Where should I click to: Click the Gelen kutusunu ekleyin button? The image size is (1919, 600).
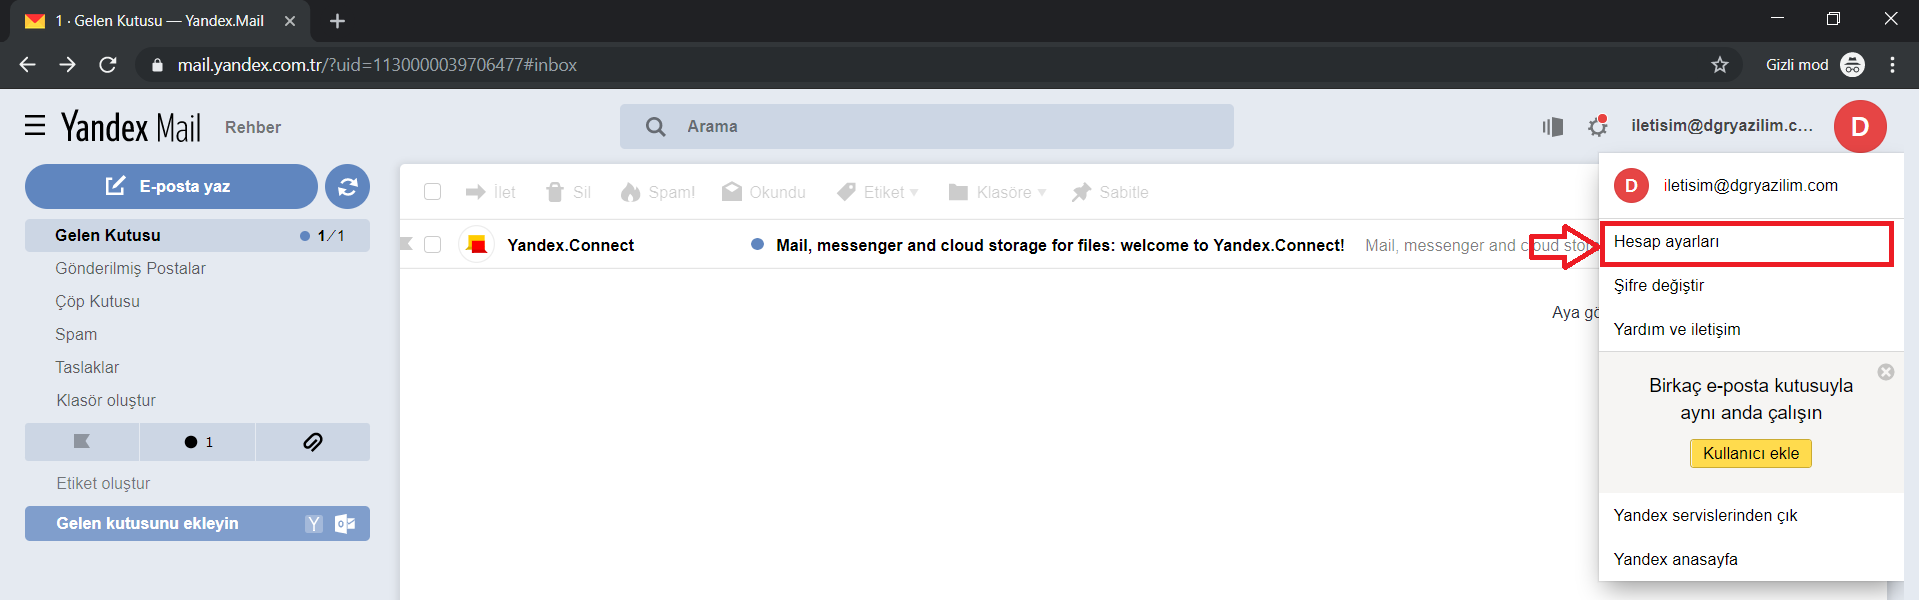[197, 524]
